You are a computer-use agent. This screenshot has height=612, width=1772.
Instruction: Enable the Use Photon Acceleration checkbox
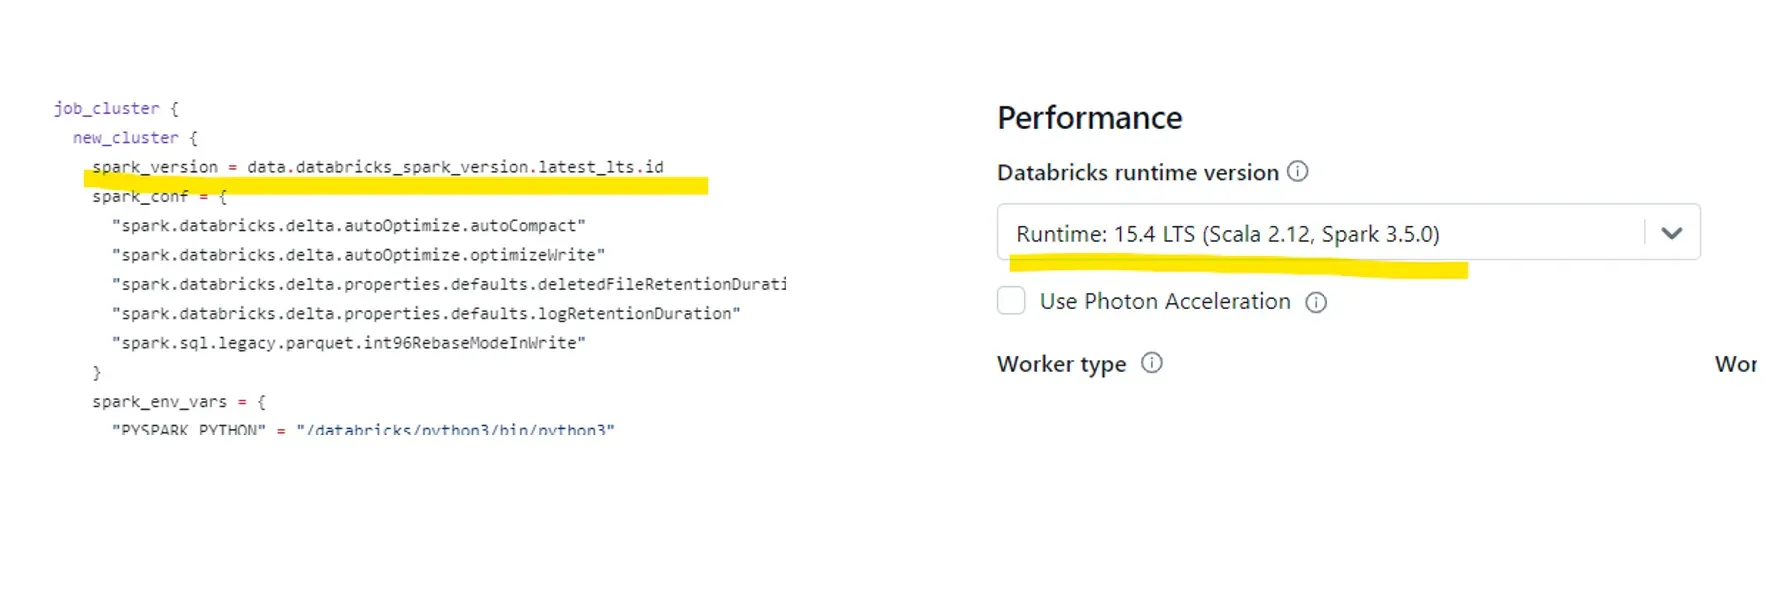pyautogui.click(x=1011, y=301)
